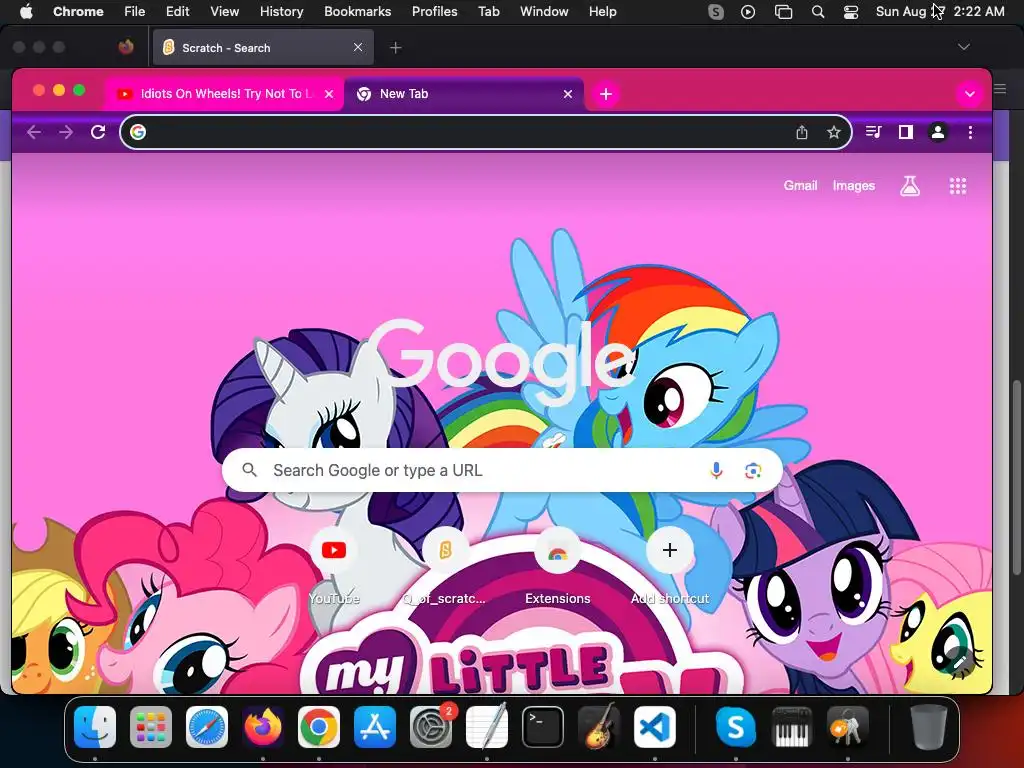Screen dimensions: 1024x768
Task: Open Launchpad from the Dock
Action: tap(151, 727)
